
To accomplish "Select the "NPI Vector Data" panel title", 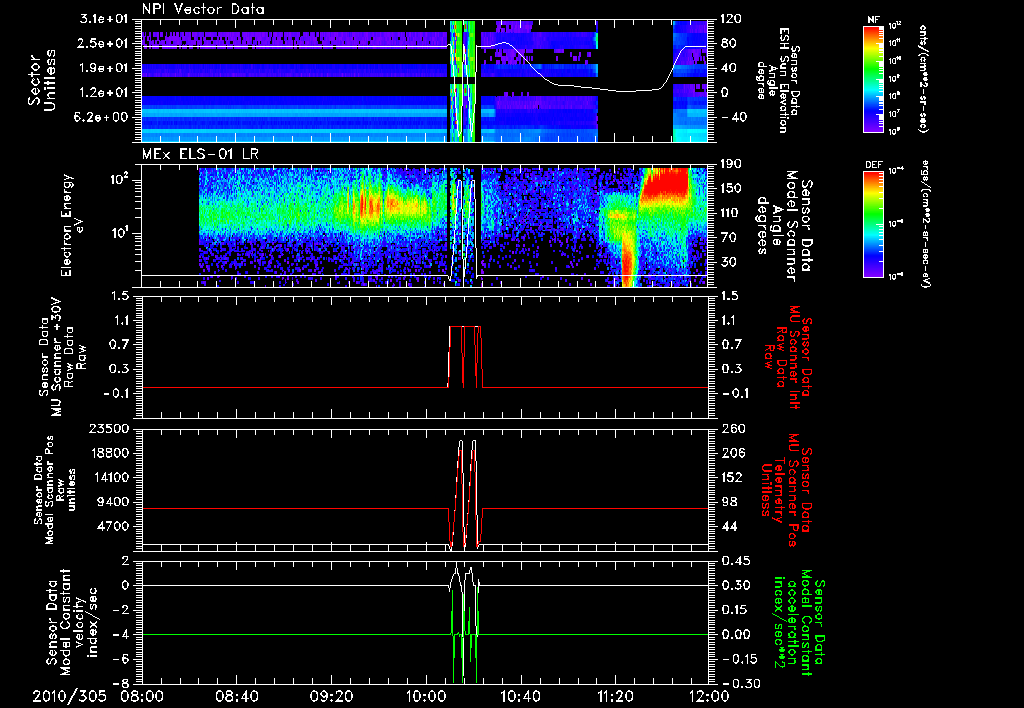I will [203, 9].
